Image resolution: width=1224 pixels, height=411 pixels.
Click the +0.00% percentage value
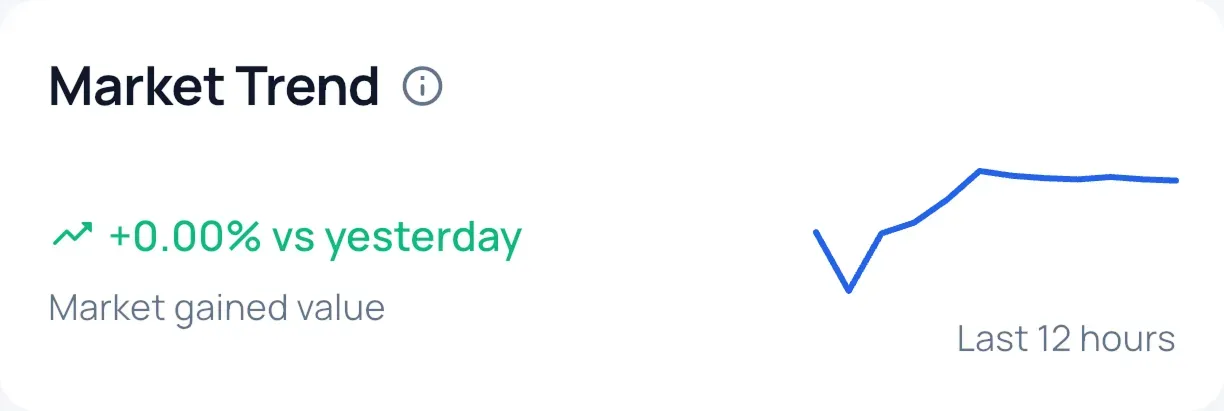(186, 238)
